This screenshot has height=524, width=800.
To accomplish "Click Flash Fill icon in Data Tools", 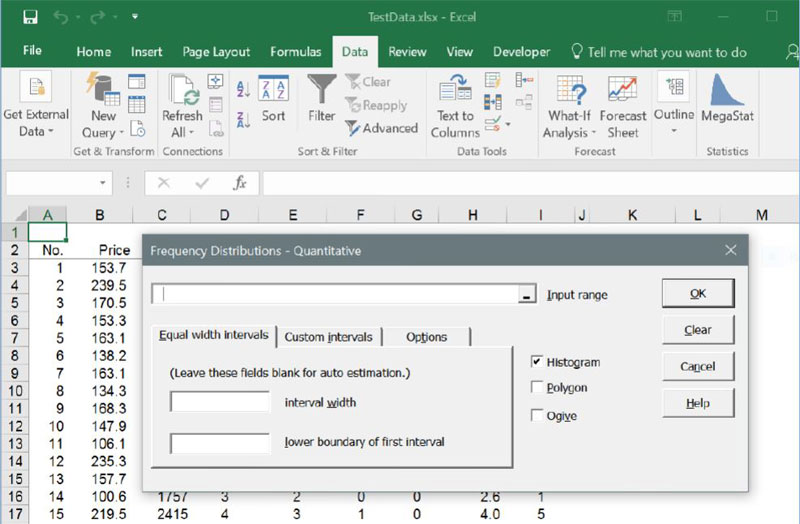I will tap(492, 80).
